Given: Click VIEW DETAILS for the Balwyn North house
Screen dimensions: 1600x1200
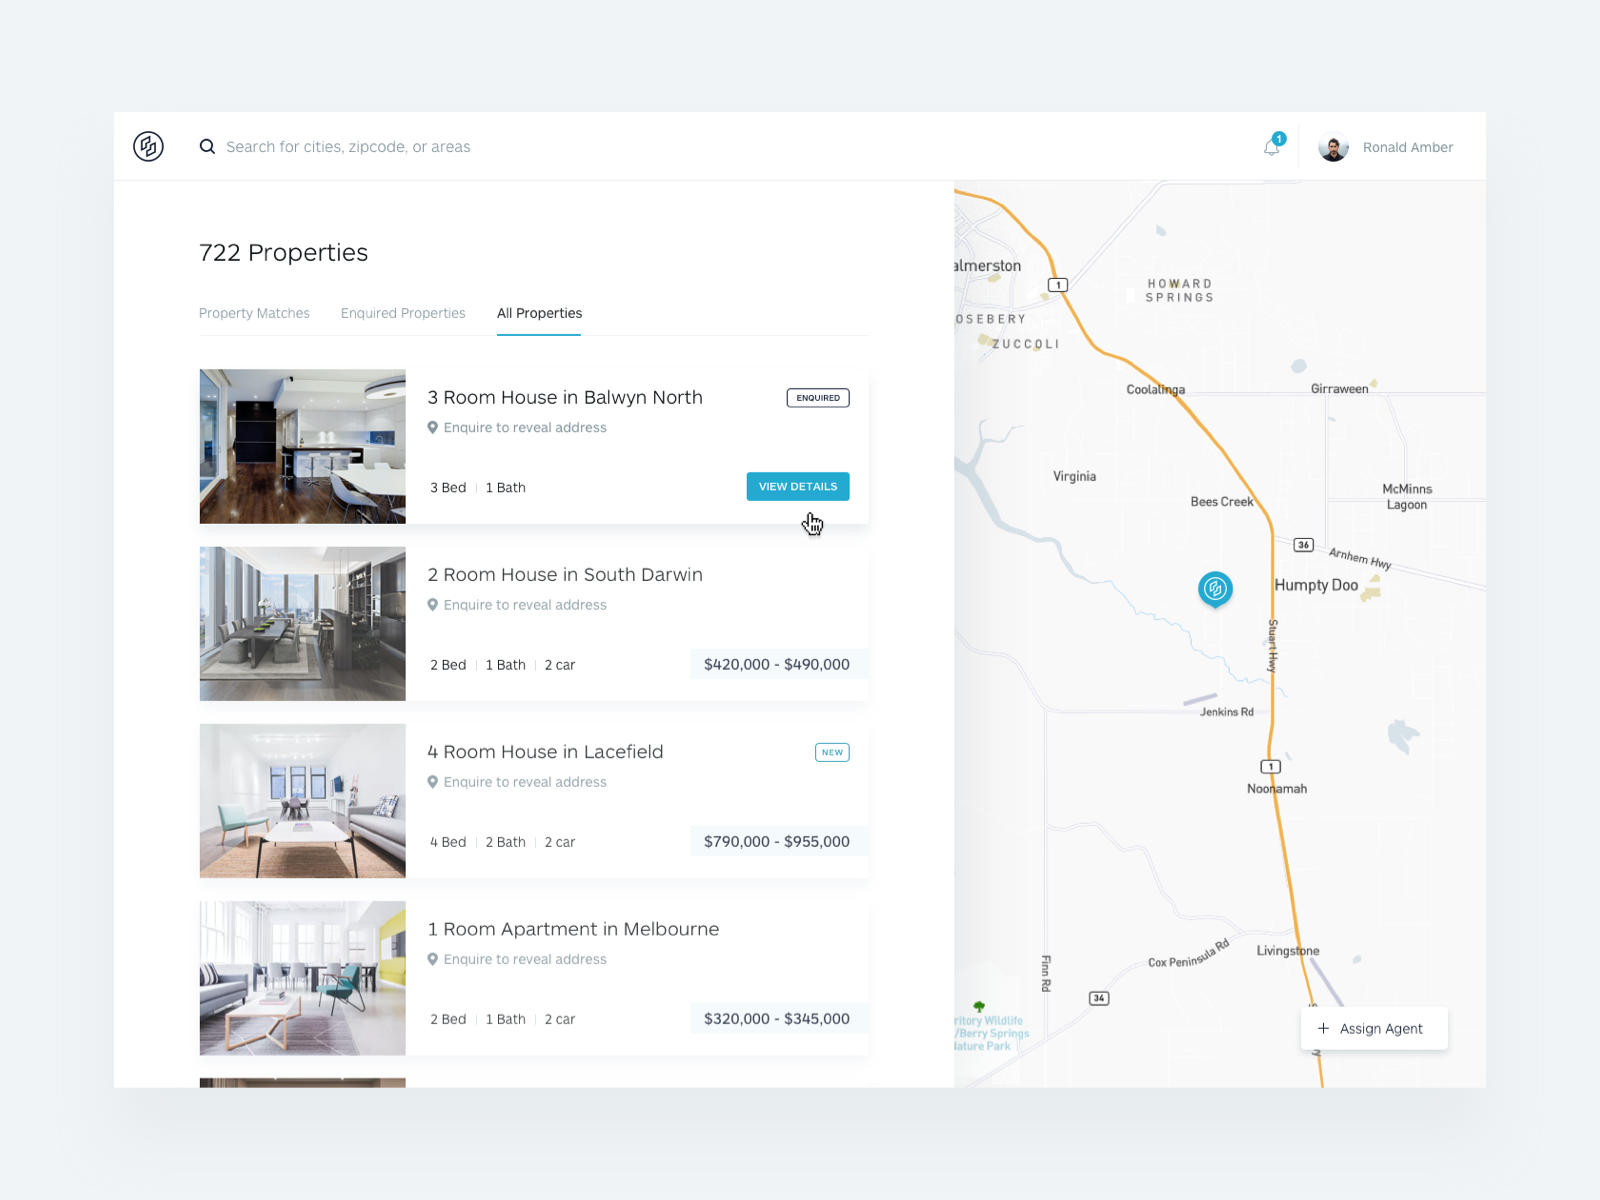Looking at the screenshot, I should point(797,486).
